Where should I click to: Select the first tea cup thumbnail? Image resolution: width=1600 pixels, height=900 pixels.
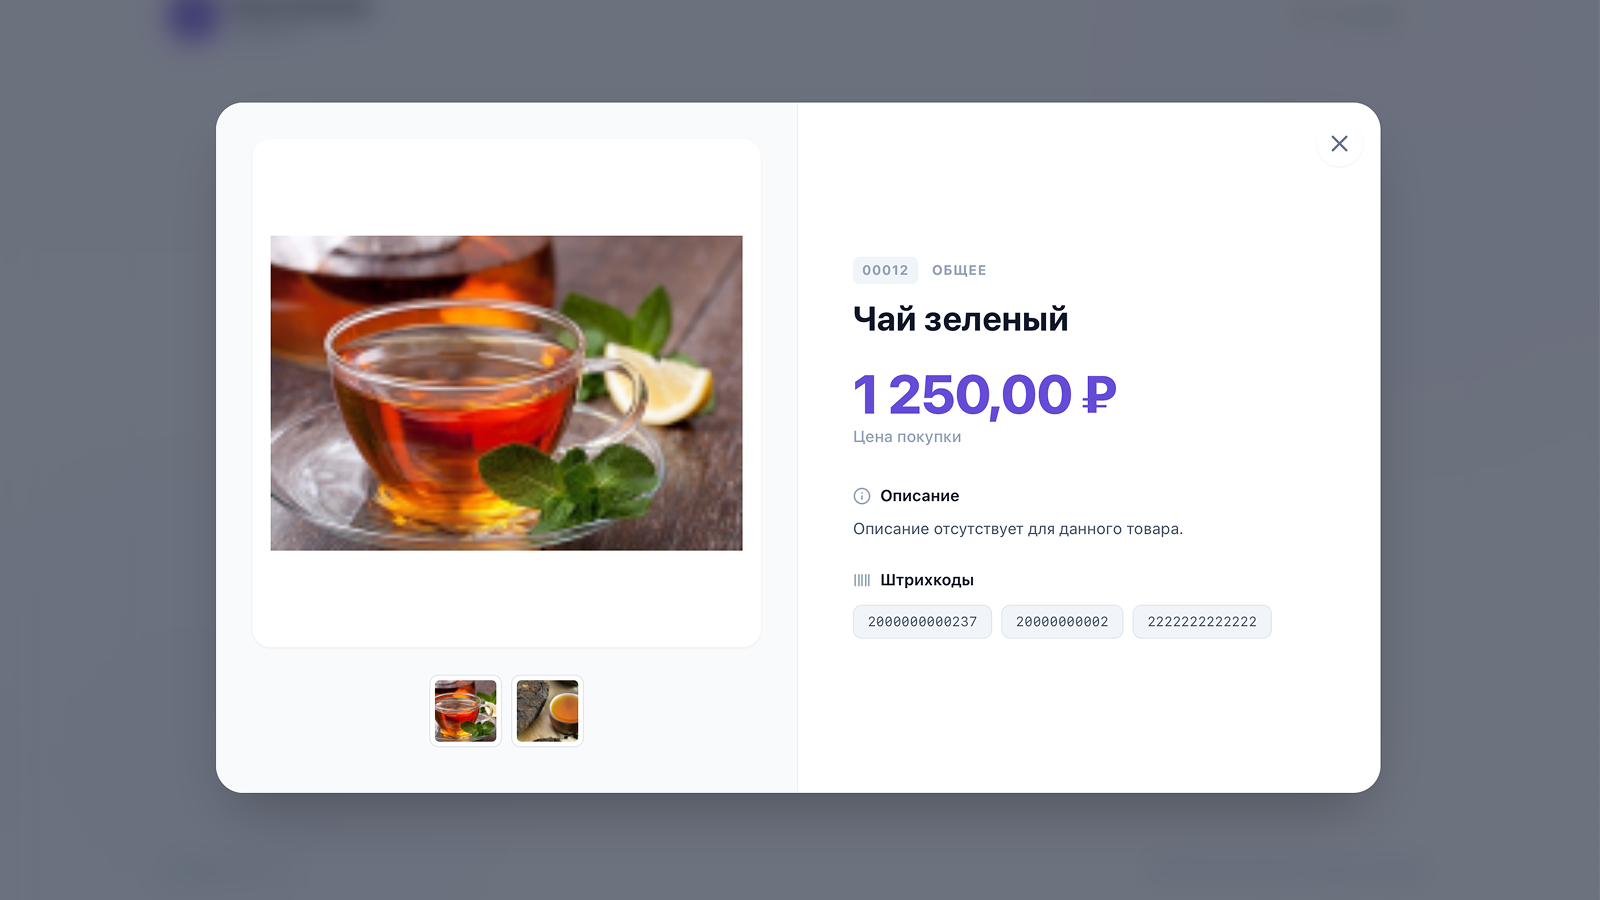[465, 711]
